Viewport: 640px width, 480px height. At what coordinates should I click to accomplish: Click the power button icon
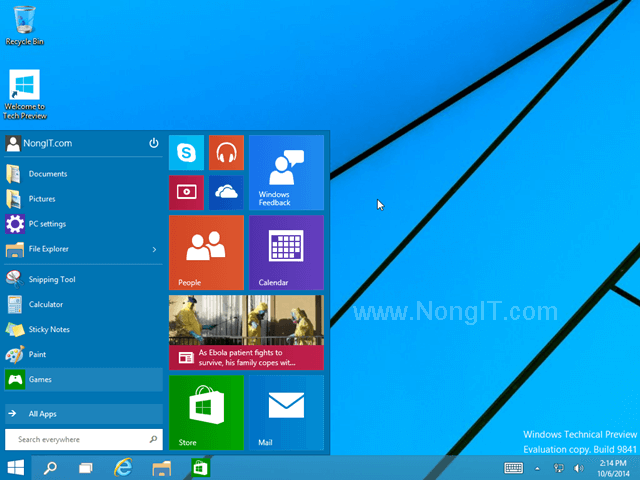(x=153, y=143)
